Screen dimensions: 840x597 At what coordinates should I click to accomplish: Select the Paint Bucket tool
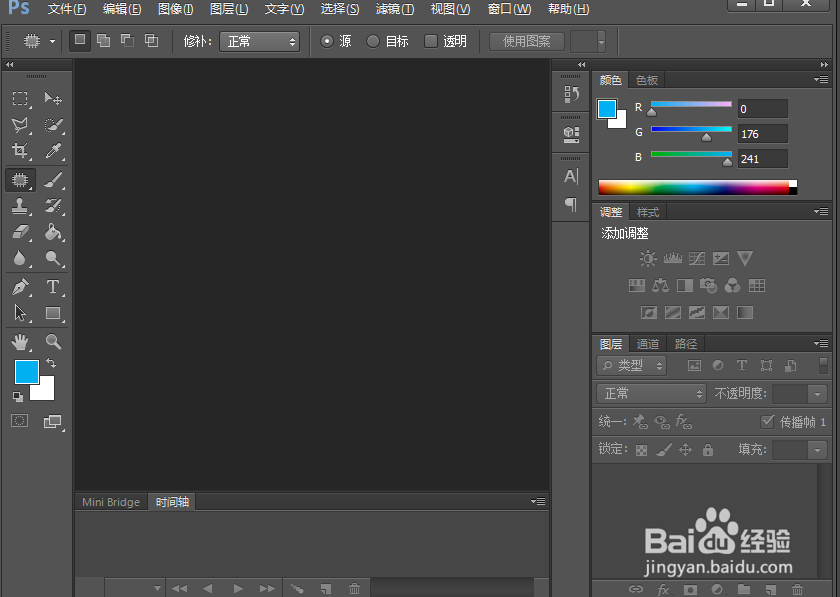(52, 232)
